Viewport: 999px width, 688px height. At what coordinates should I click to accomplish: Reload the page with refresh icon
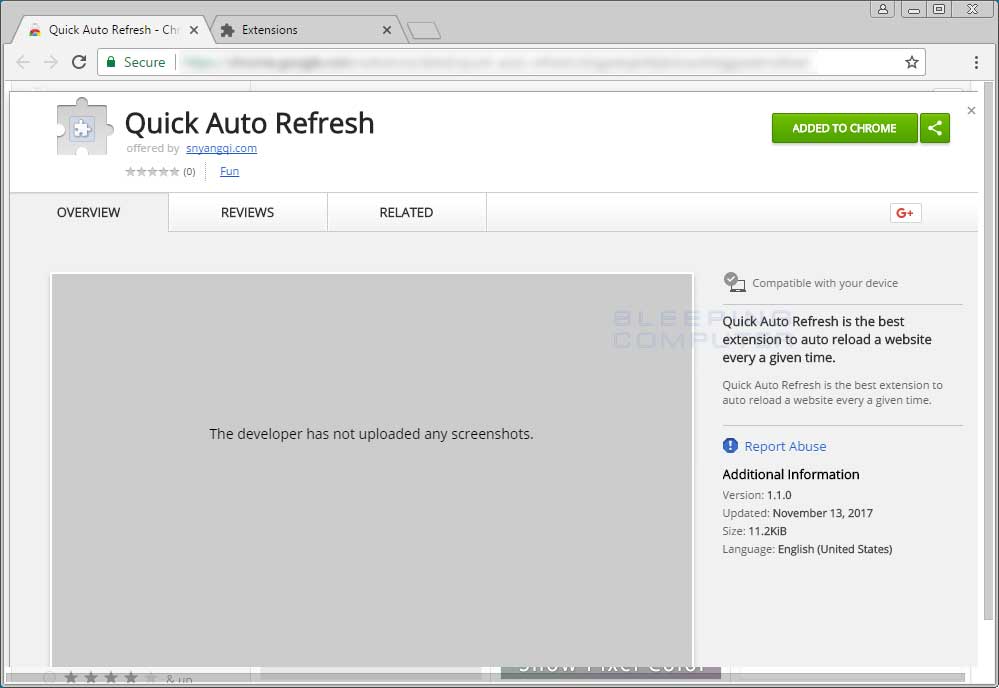tap(79, 62)
